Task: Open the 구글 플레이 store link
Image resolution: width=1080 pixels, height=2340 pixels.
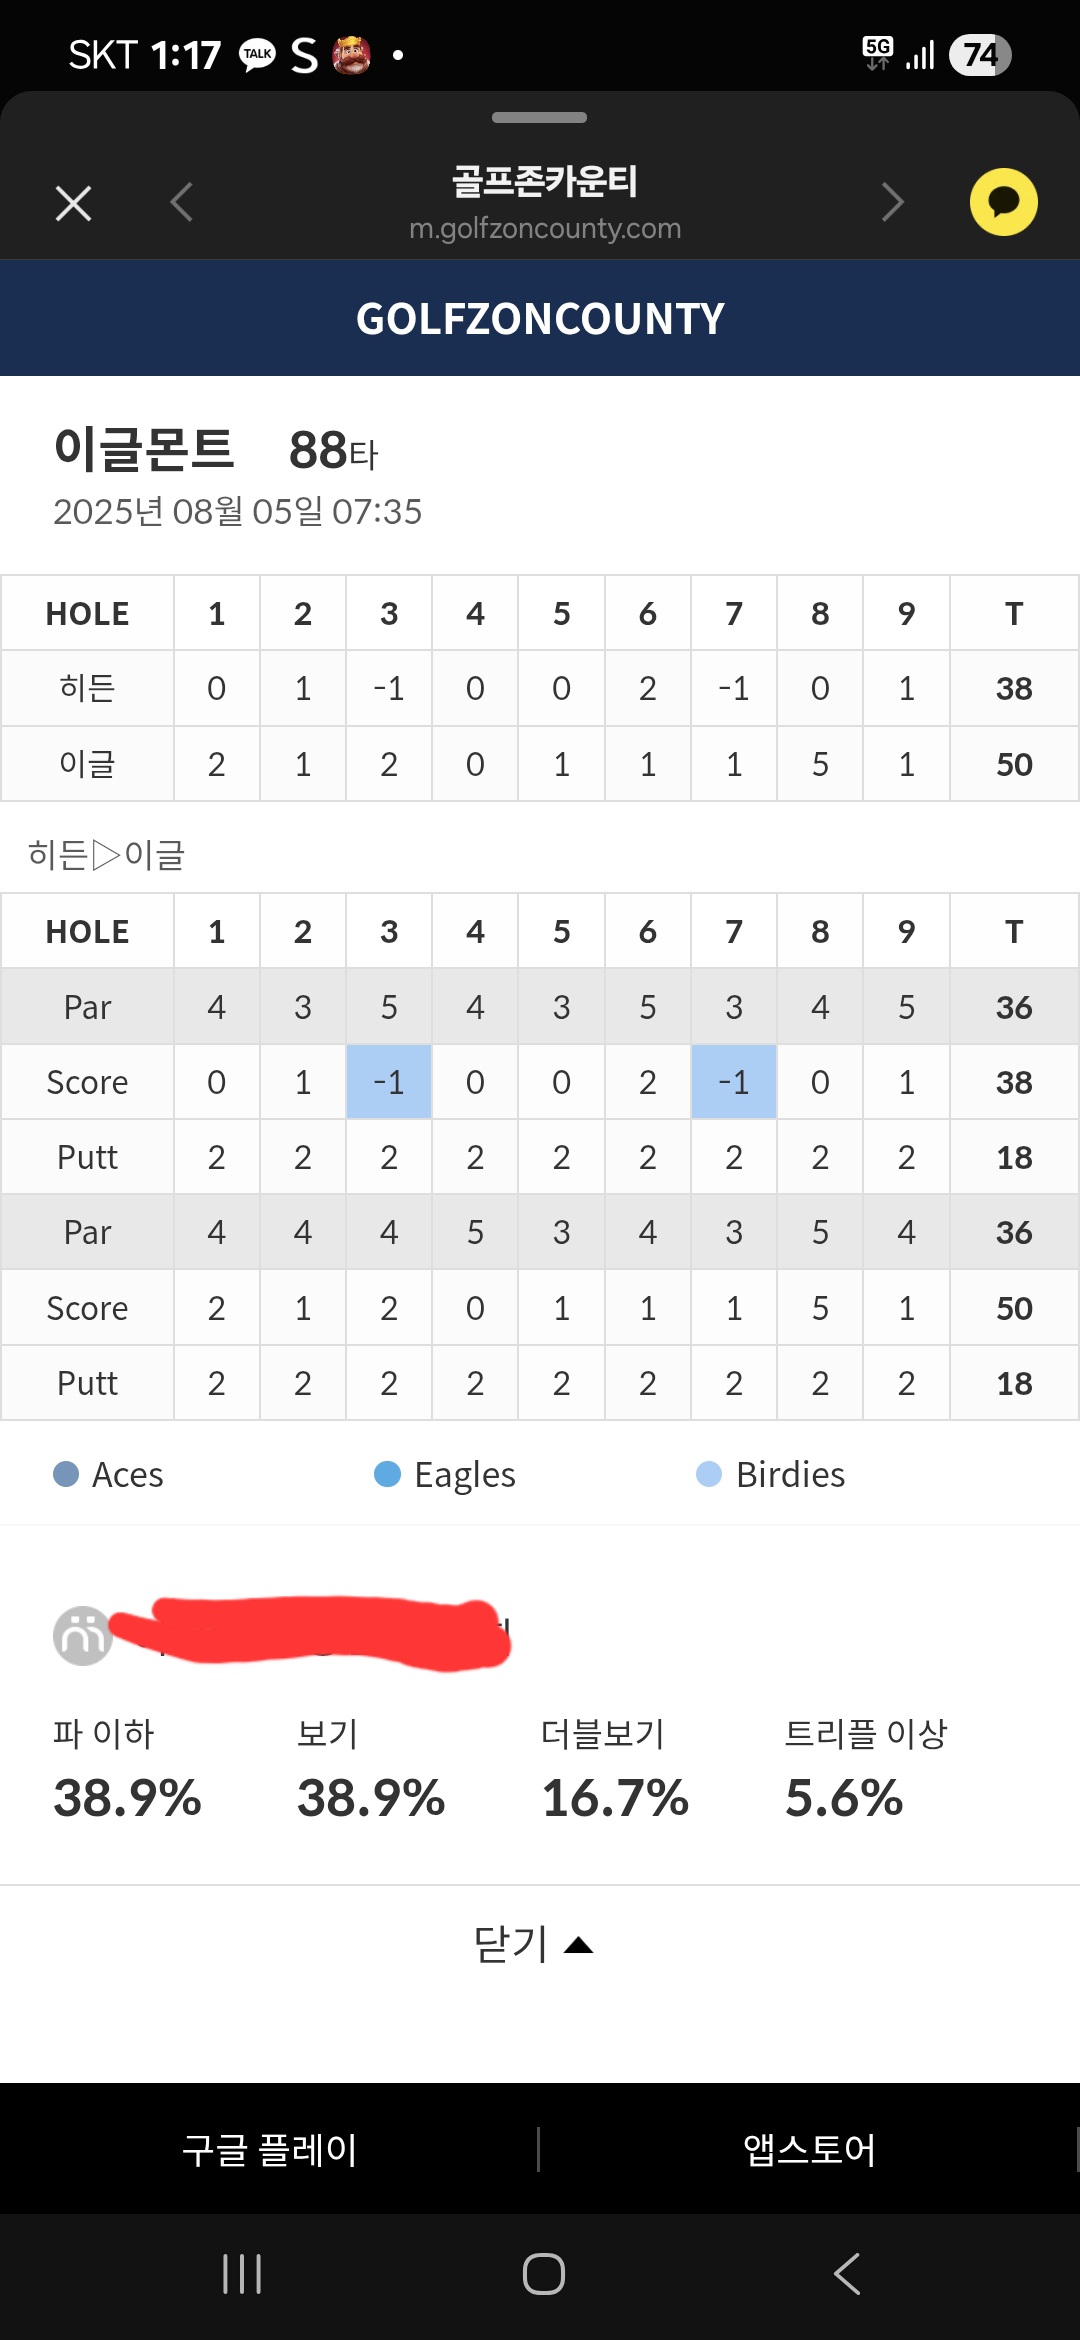Action: tap(270, 2149)
